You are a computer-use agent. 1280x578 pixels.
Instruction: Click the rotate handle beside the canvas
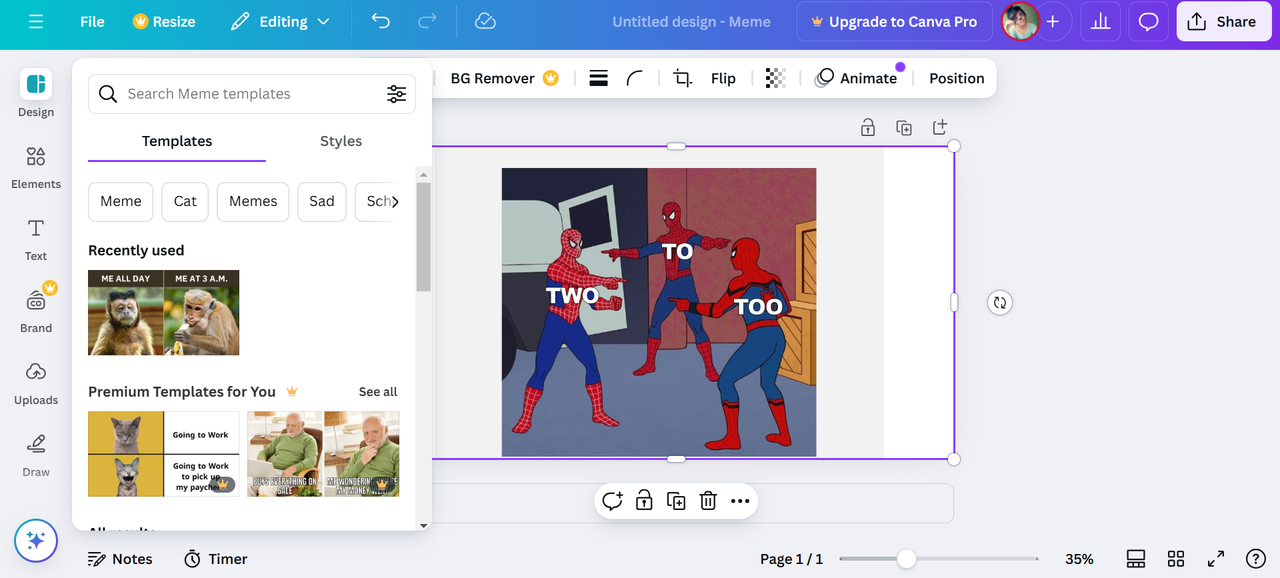click(1000, 302)
